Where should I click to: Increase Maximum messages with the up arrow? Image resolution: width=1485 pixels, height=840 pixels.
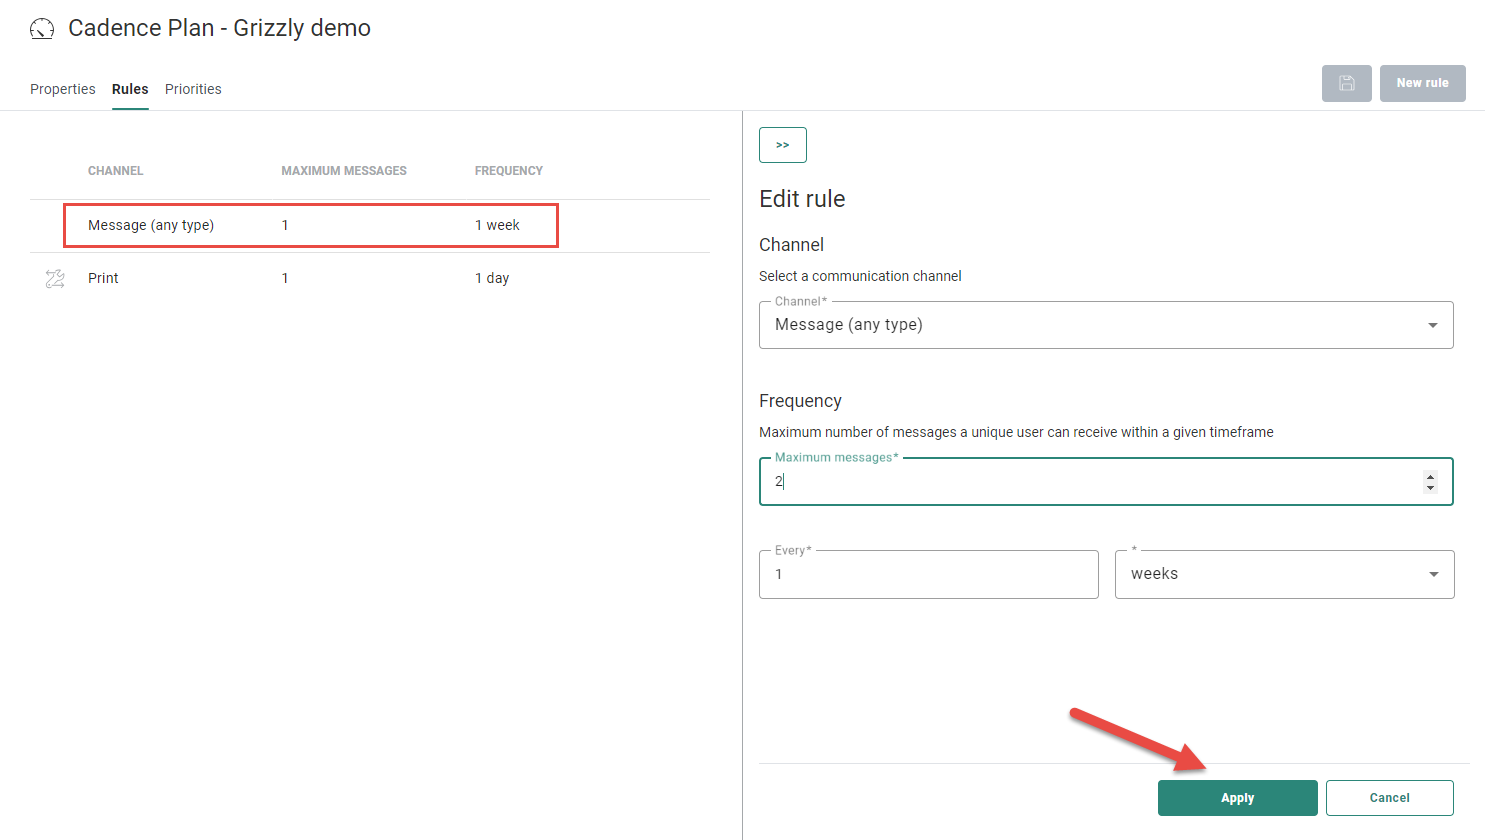pos(1430,476)
